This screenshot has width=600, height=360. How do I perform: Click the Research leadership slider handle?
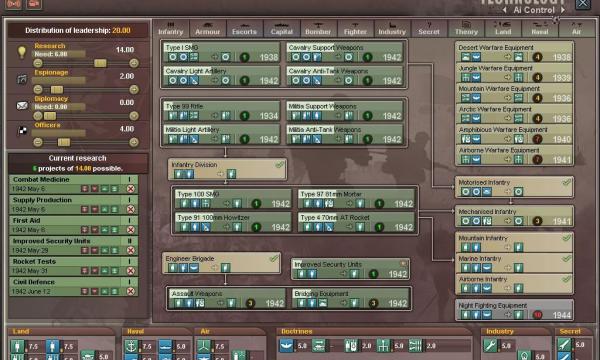click(100, 63)
